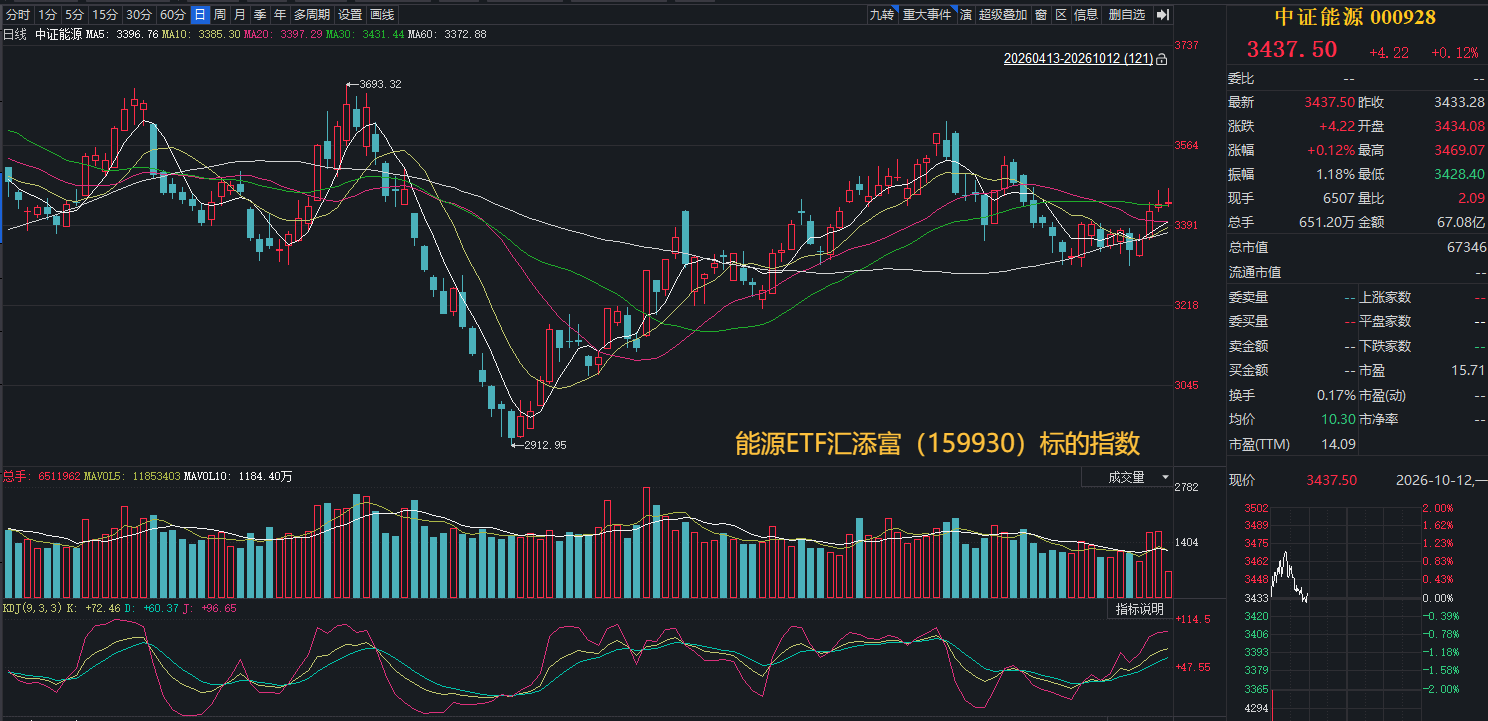
Task: Enable 超级叠加 overlay comparison
Action: [x=1003, y=14]
